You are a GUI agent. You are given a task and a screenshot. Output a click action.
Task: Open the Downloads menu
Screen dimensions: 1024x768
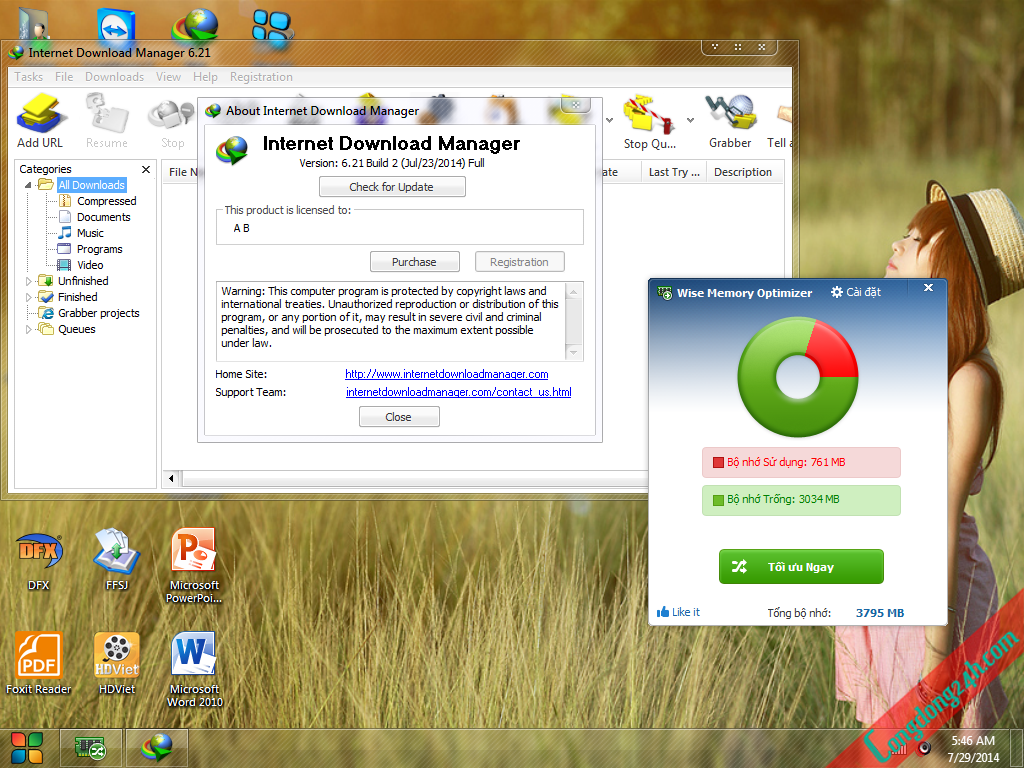(114, 77)
